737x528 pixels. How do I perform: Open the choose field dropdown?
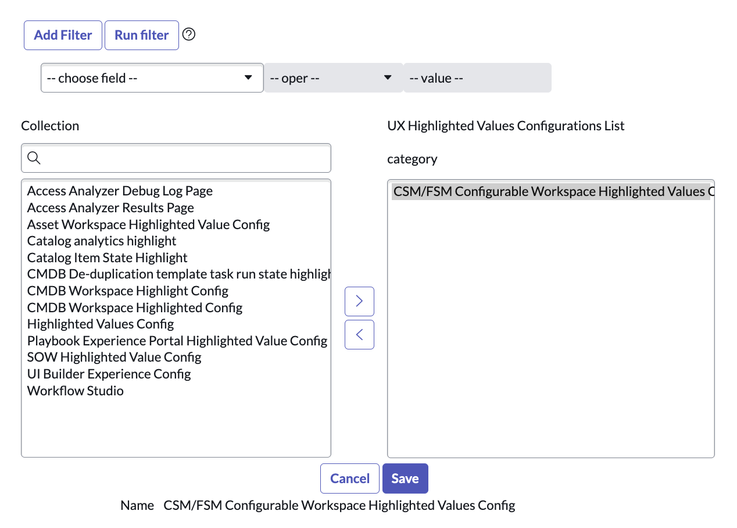pyautogui.click(x=152, y=78)
